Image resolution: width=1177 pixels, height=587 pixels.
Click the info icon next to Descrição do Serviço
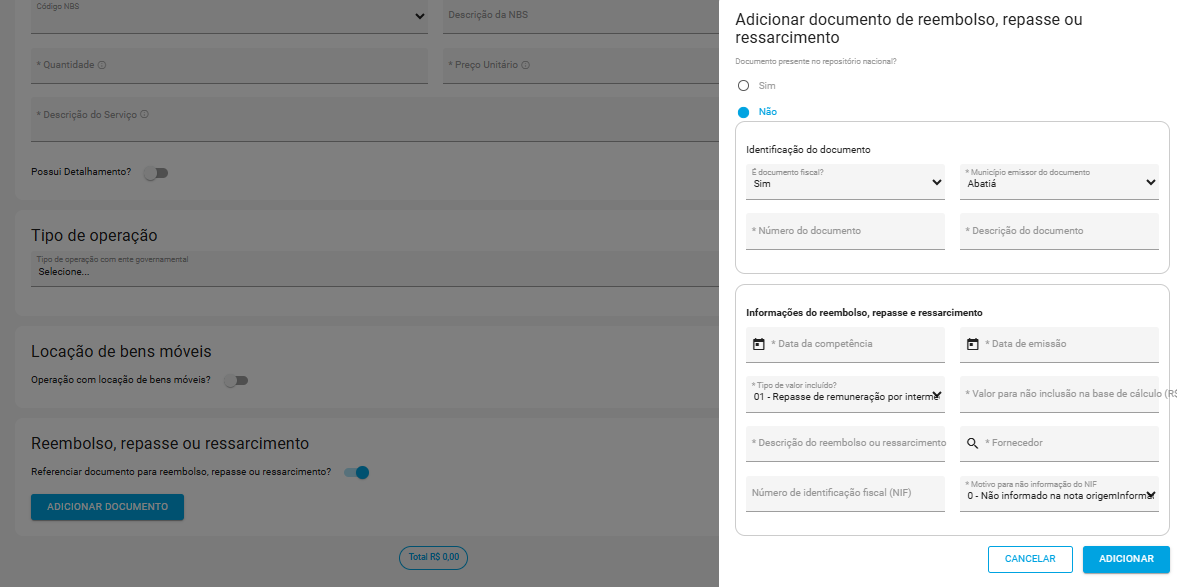click(x=144, y=115)
